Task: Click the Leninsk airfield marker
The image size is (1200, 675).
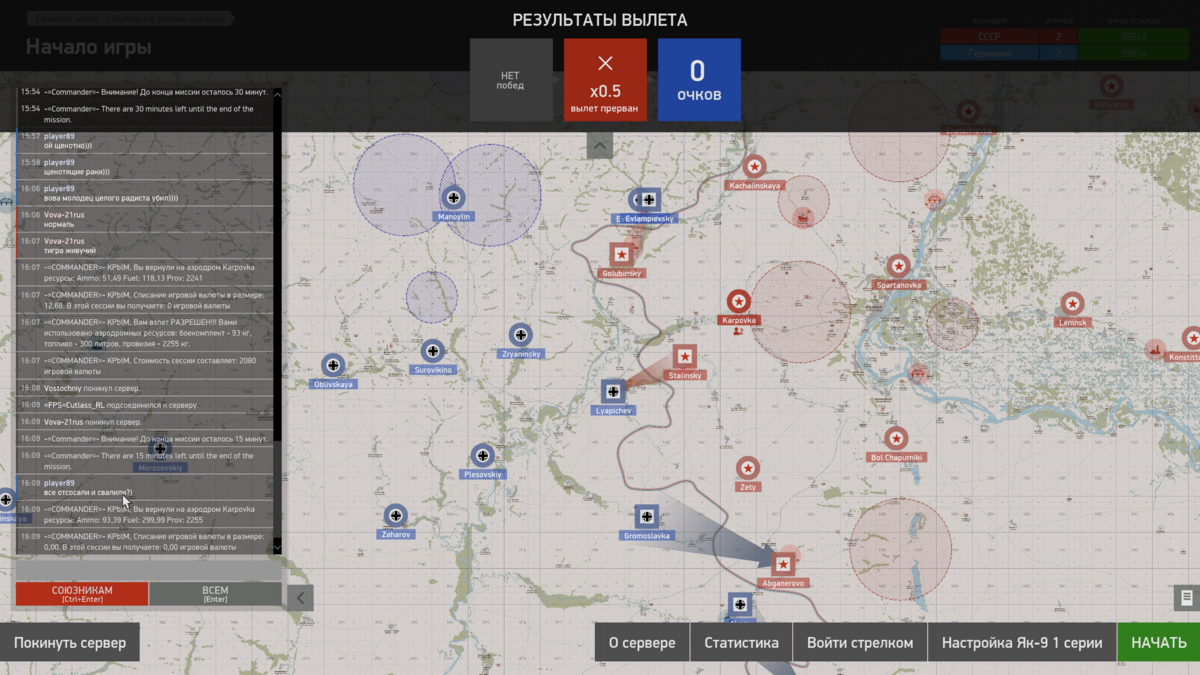Action: [1072, 303]
